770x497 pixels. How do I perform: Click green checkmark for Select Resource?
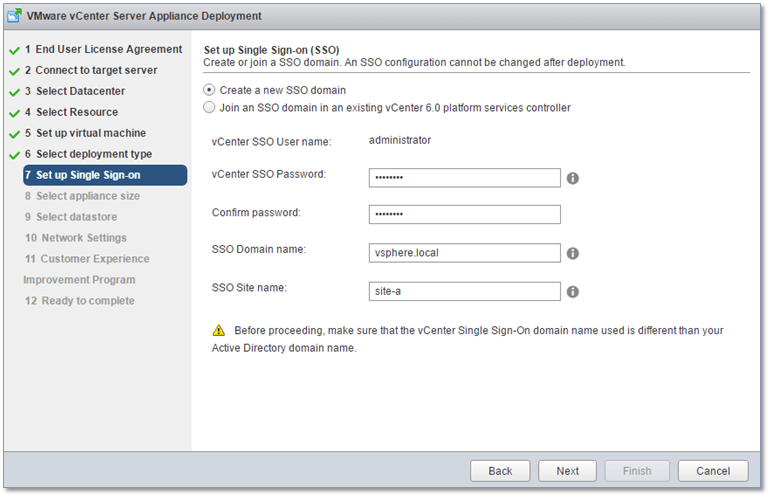pyautogui.click(x=15, y=113)
